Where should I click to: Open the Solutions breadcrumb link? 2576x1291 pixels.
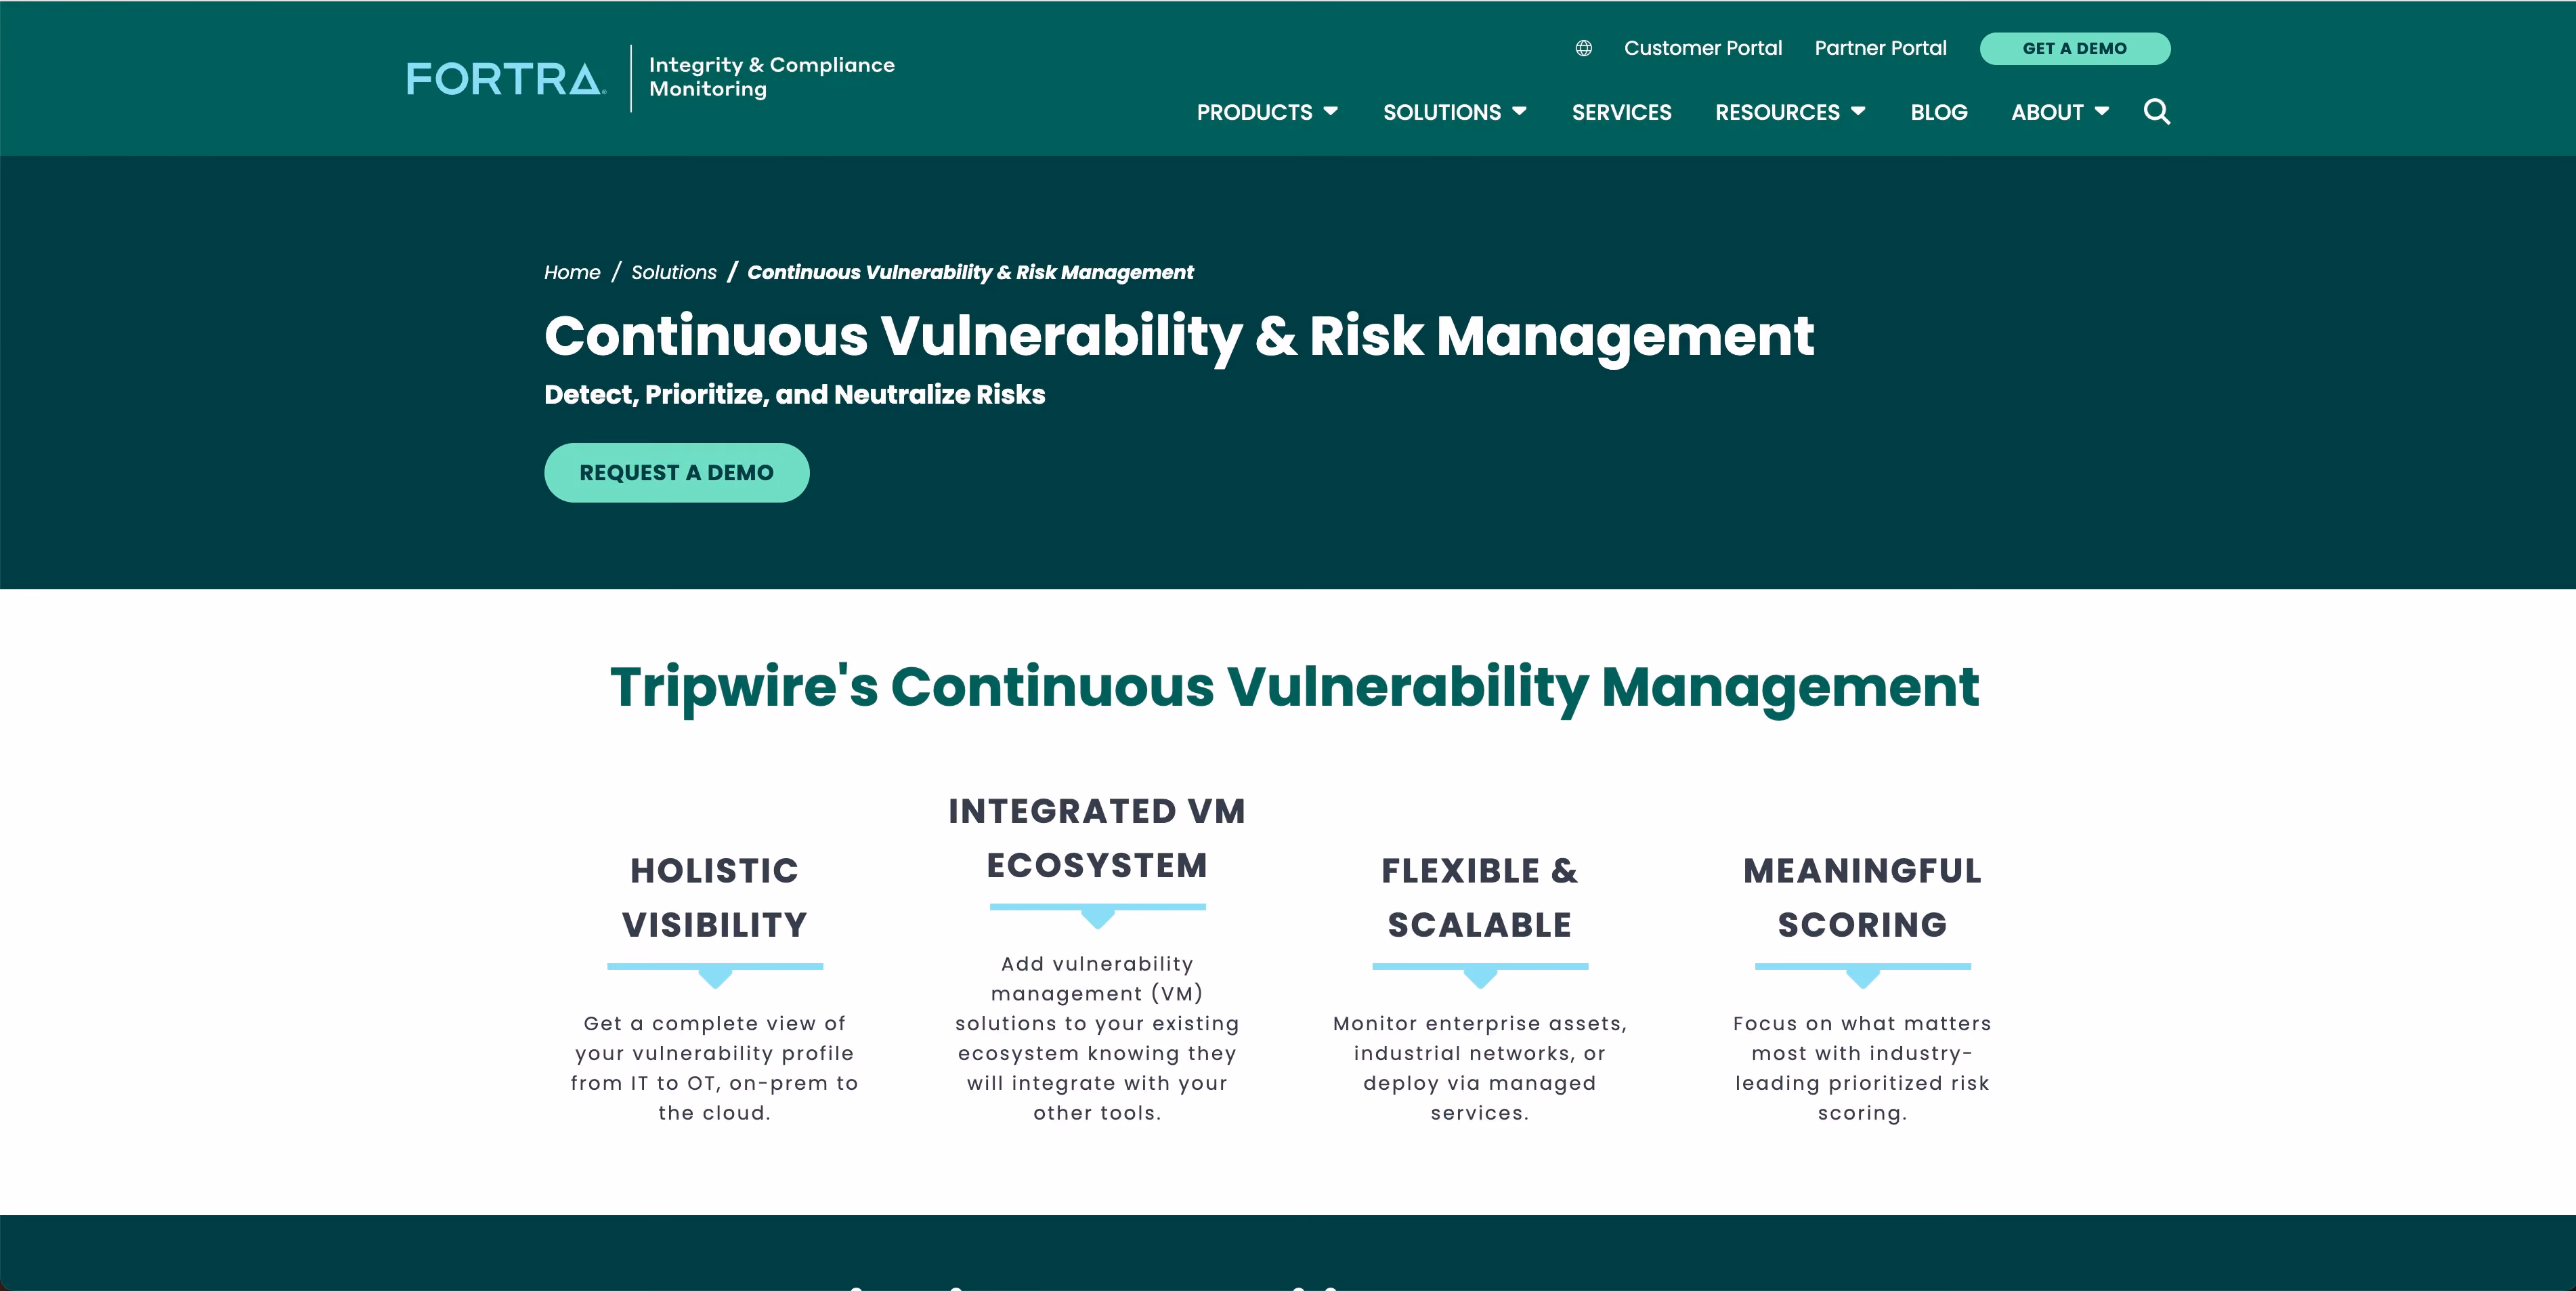[x=674, y=272]
